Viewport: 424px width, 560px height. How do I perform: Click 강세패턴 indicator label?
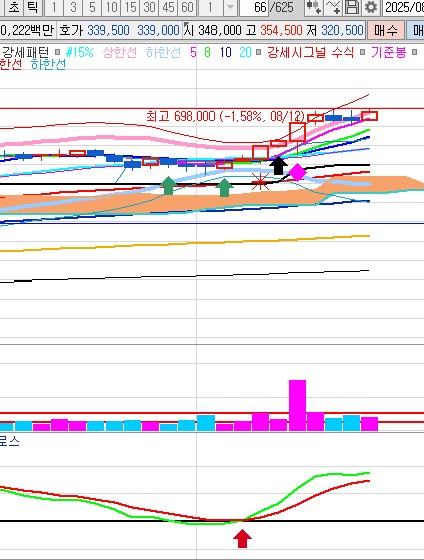tap(25, 52)
